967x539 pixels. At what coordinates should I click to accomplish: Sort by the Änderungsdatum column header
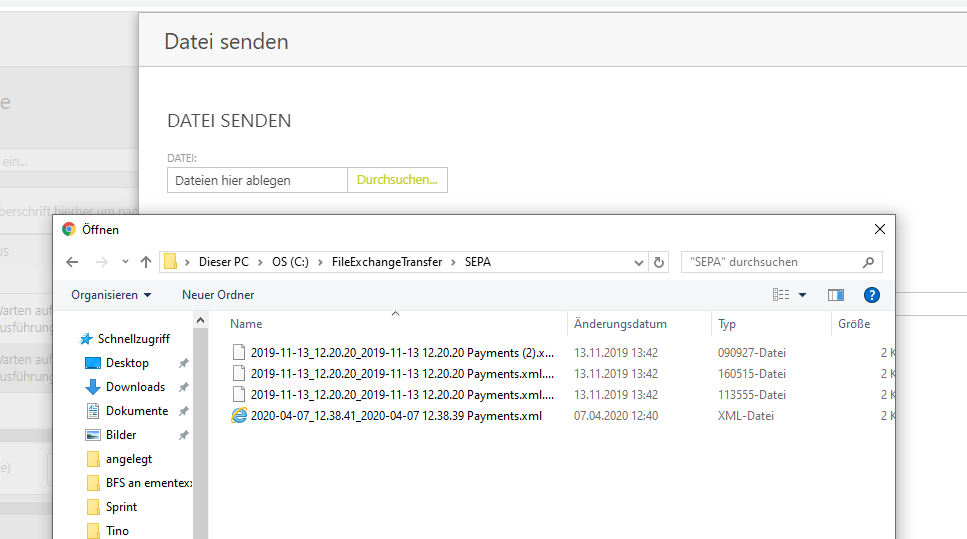620,324
